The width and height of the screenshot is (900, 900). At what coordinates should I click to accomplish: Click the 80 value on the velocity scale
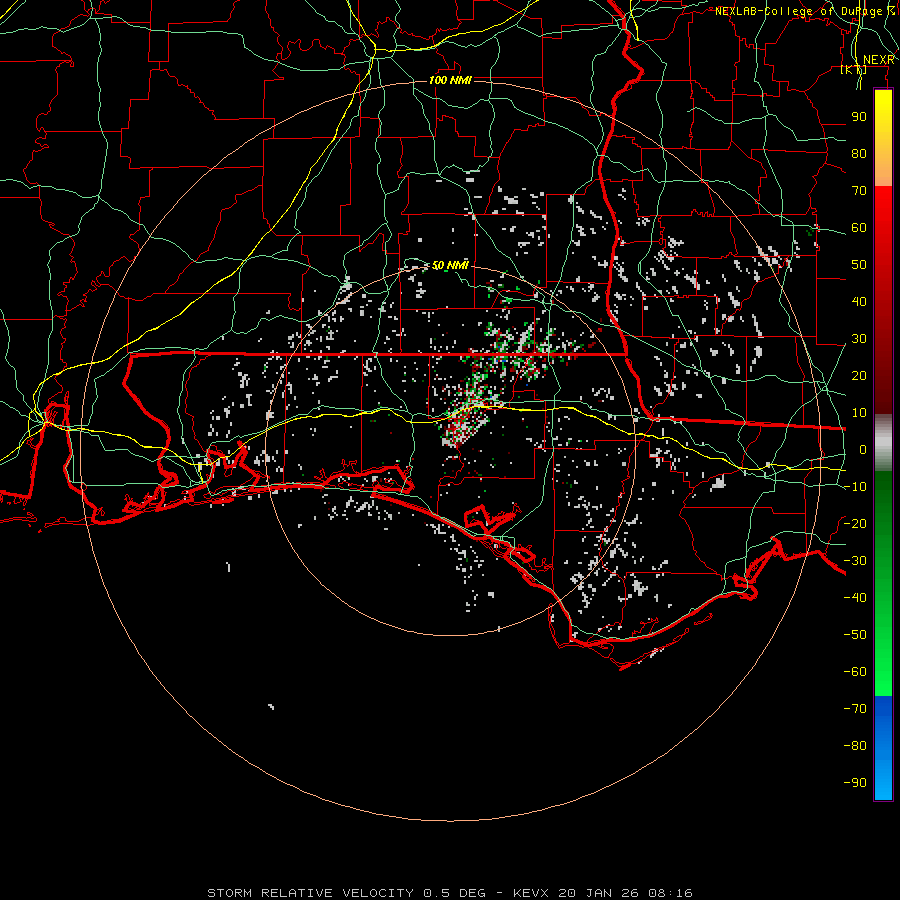click(x=859, y=154)
